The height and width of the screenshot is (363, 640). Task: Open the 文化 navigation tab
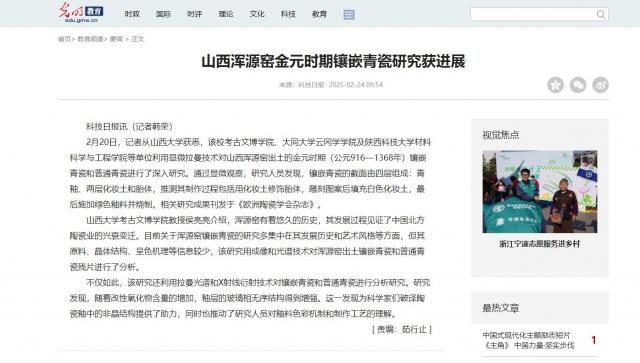click(x=257, y=14)
